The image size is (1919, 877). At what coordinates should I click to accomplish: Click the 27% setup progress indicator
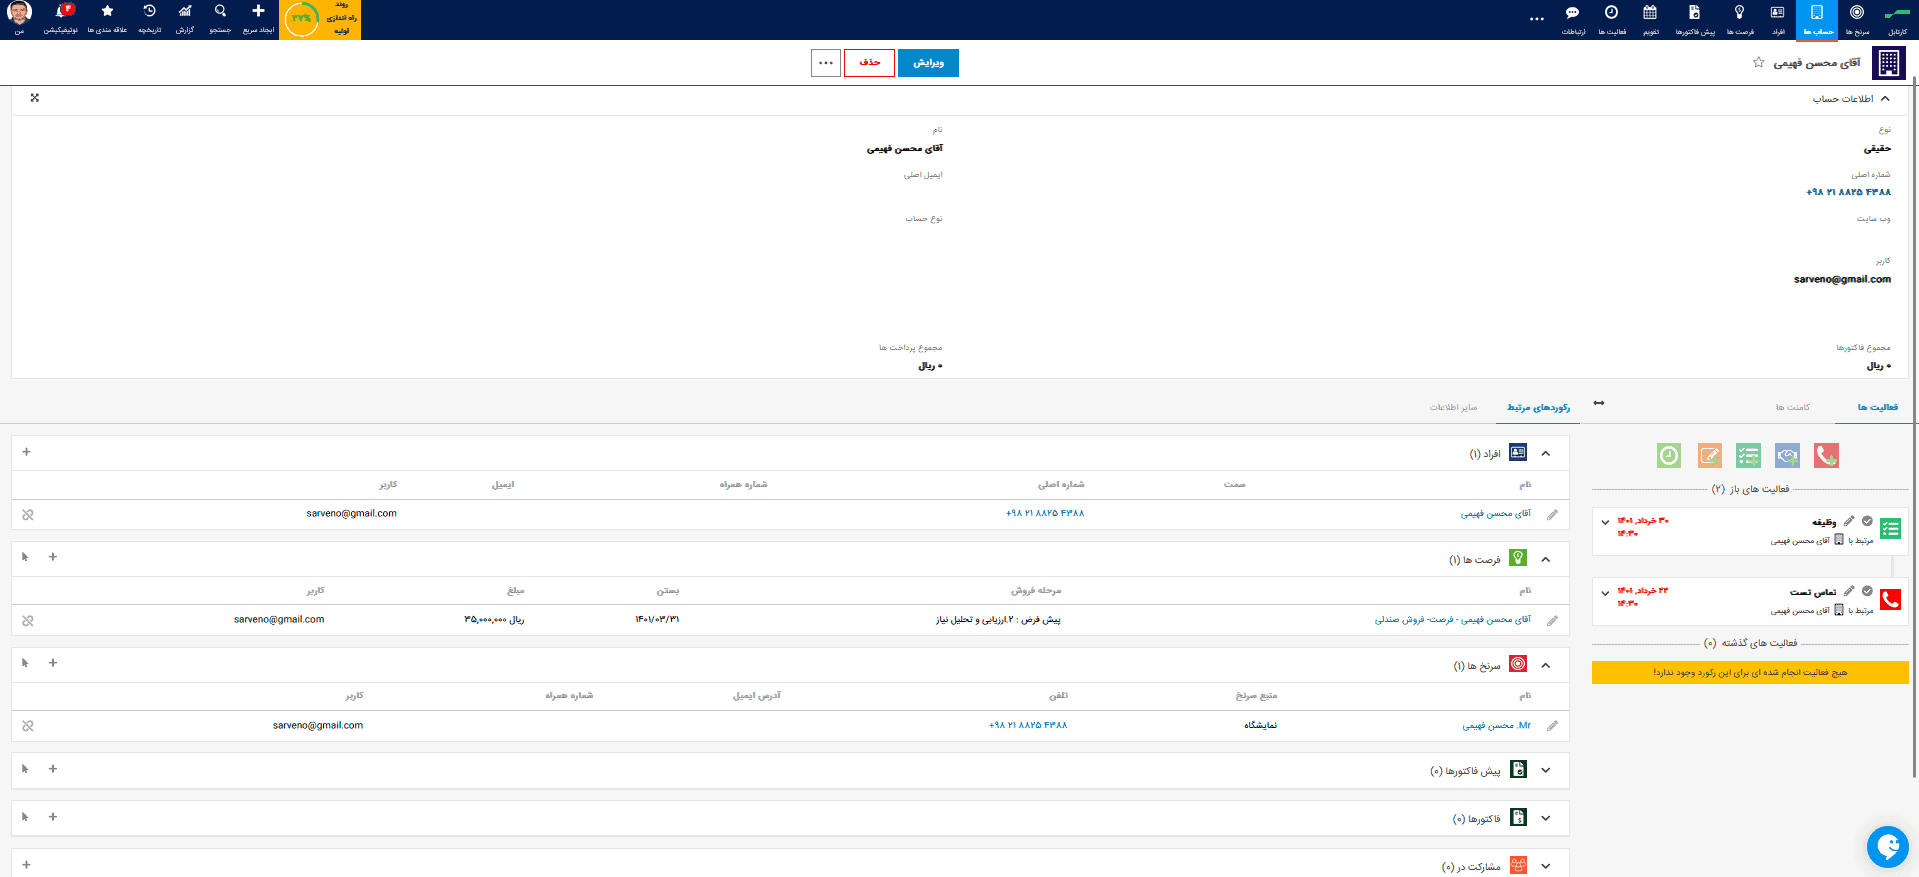point(320,19)
